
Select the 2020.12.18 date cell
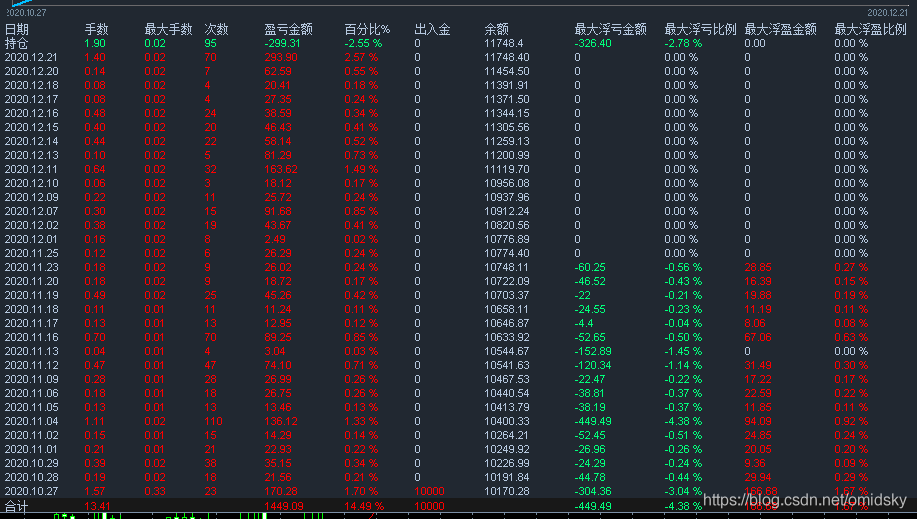31,85
